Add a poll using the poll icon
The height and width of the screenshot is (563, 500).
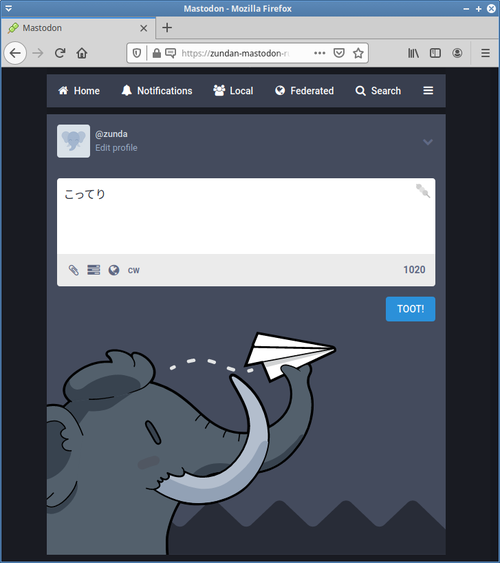(x=94, y=270)
